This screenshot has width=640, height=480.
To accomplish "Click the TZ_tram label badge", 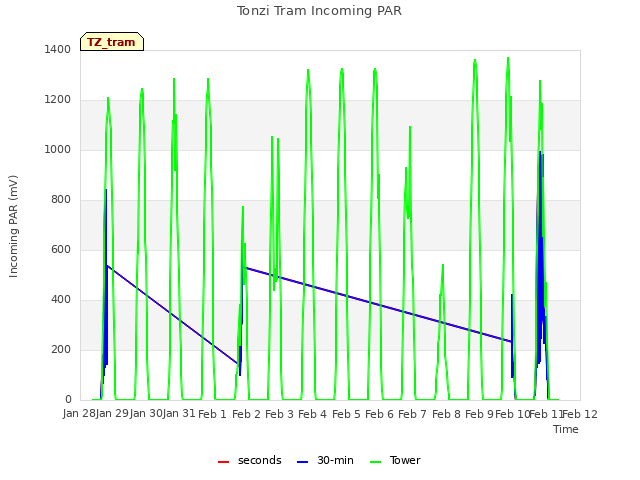I will click(112, 42).
